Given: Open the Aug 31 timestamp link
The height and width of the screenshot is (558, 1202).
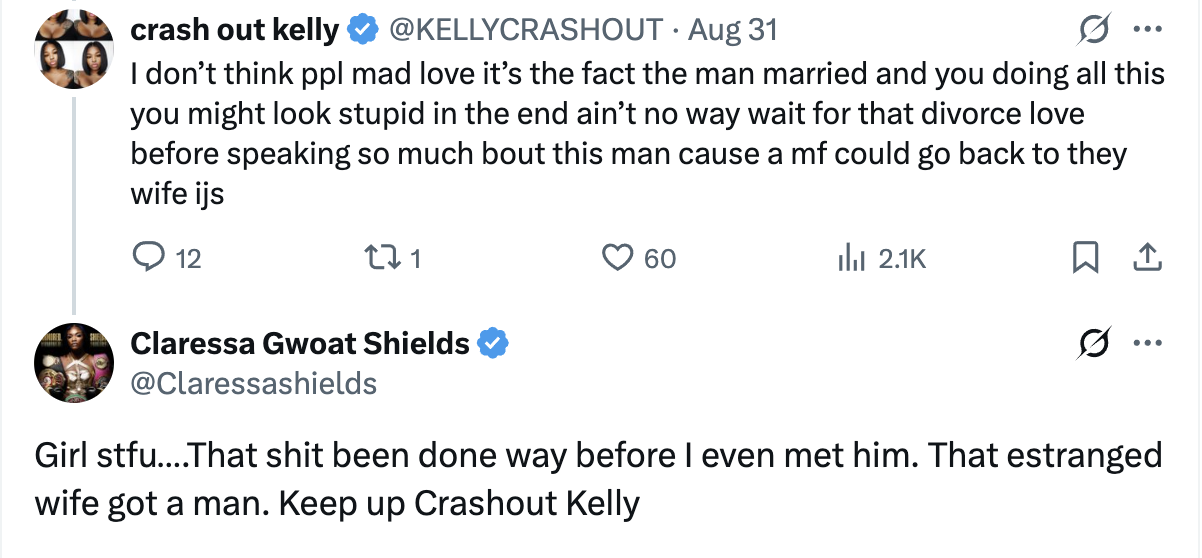Looking at the screenshot, I should (731, 31).
